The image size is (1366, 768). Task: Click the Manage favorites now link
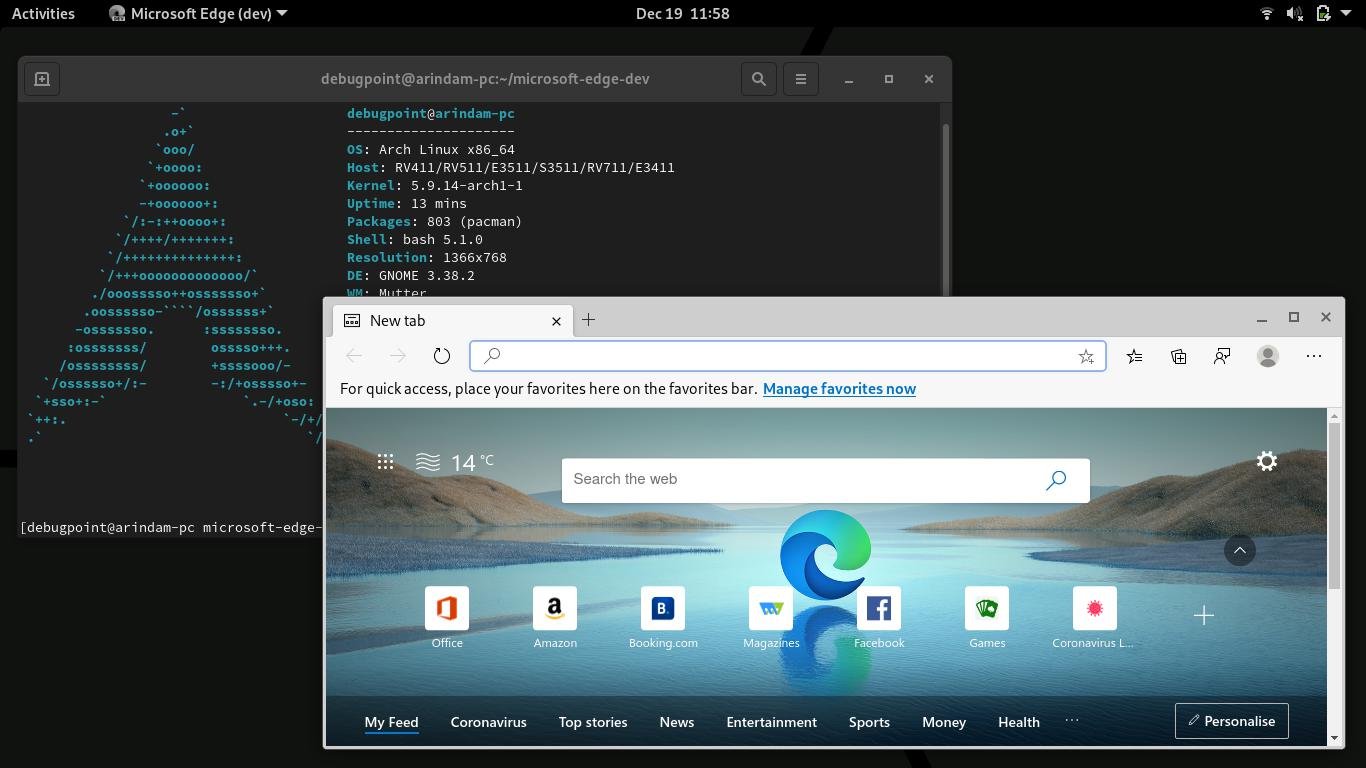point(839,388)
